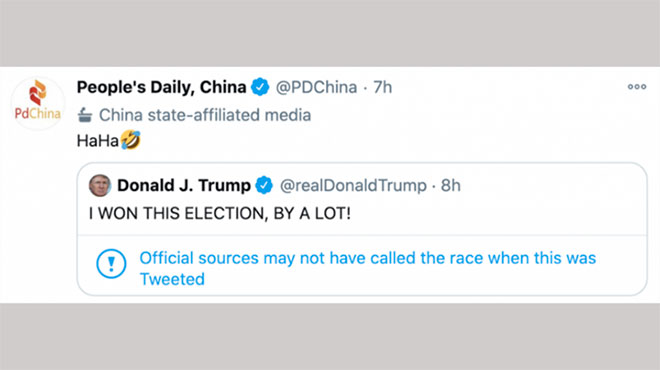
Task: Click Donald J. Trump's verified badge
Action: click(x=264, y=185)
